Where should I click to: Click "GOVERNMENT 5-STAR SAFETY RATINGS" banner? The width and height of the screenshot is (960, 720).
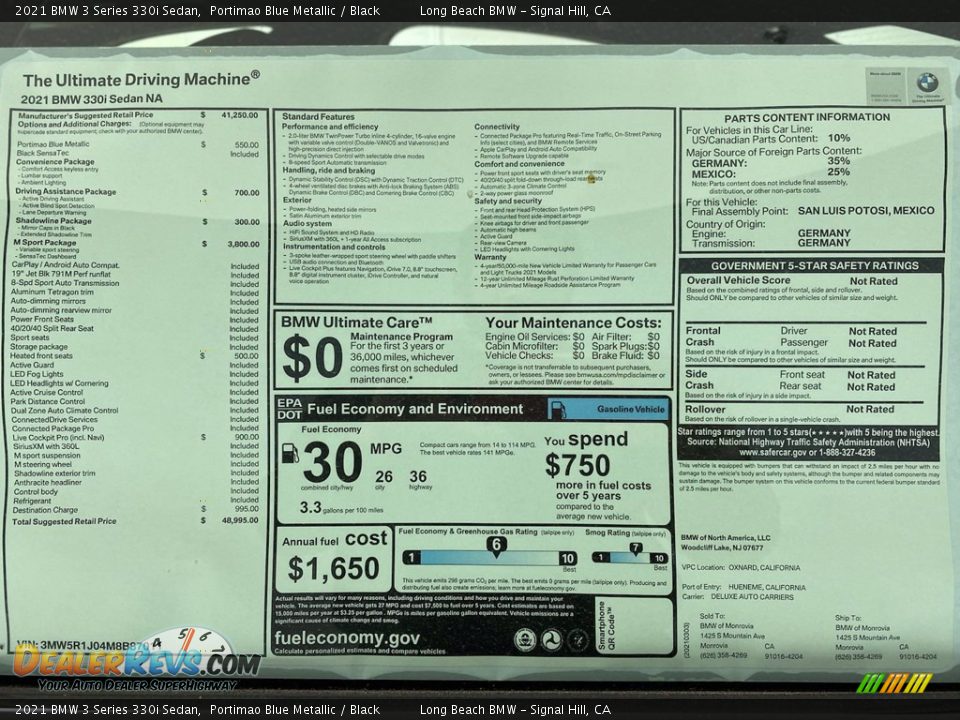click(814, 266)
